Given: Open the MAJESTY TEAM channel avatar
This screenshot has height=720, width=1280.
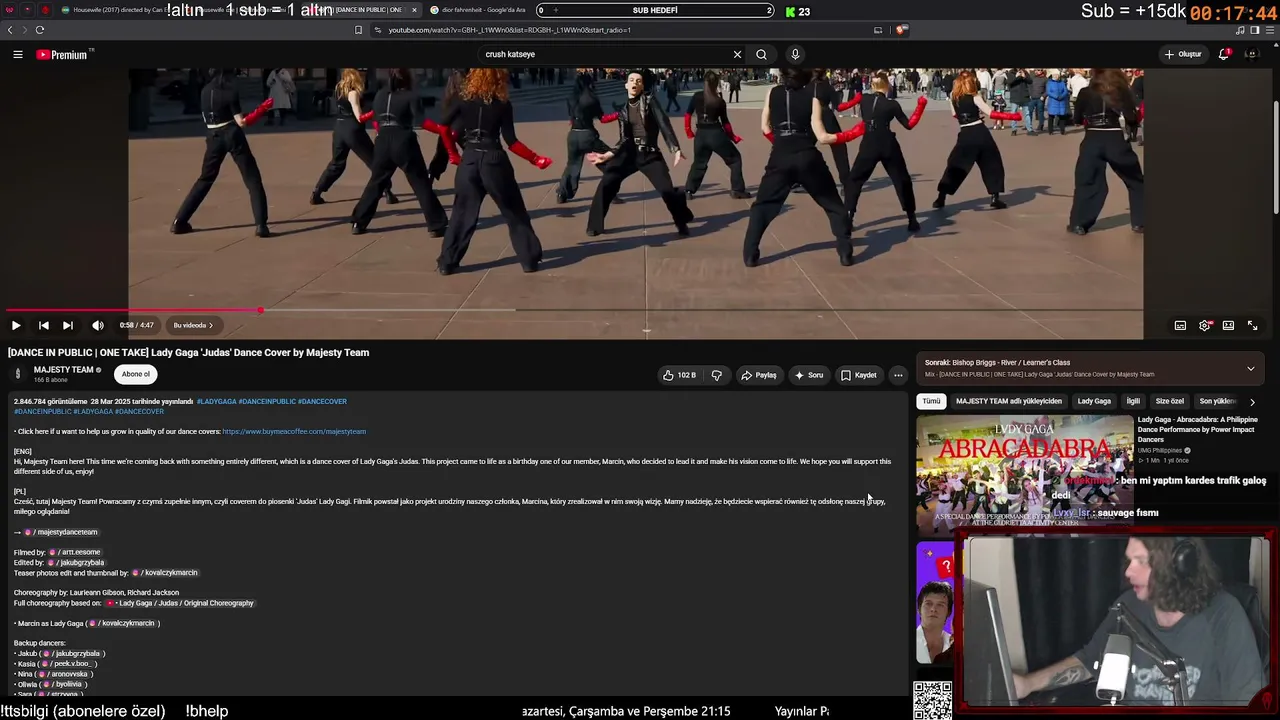Looking at the screenshot, I should pyautogui.click(x=17, y=374).
